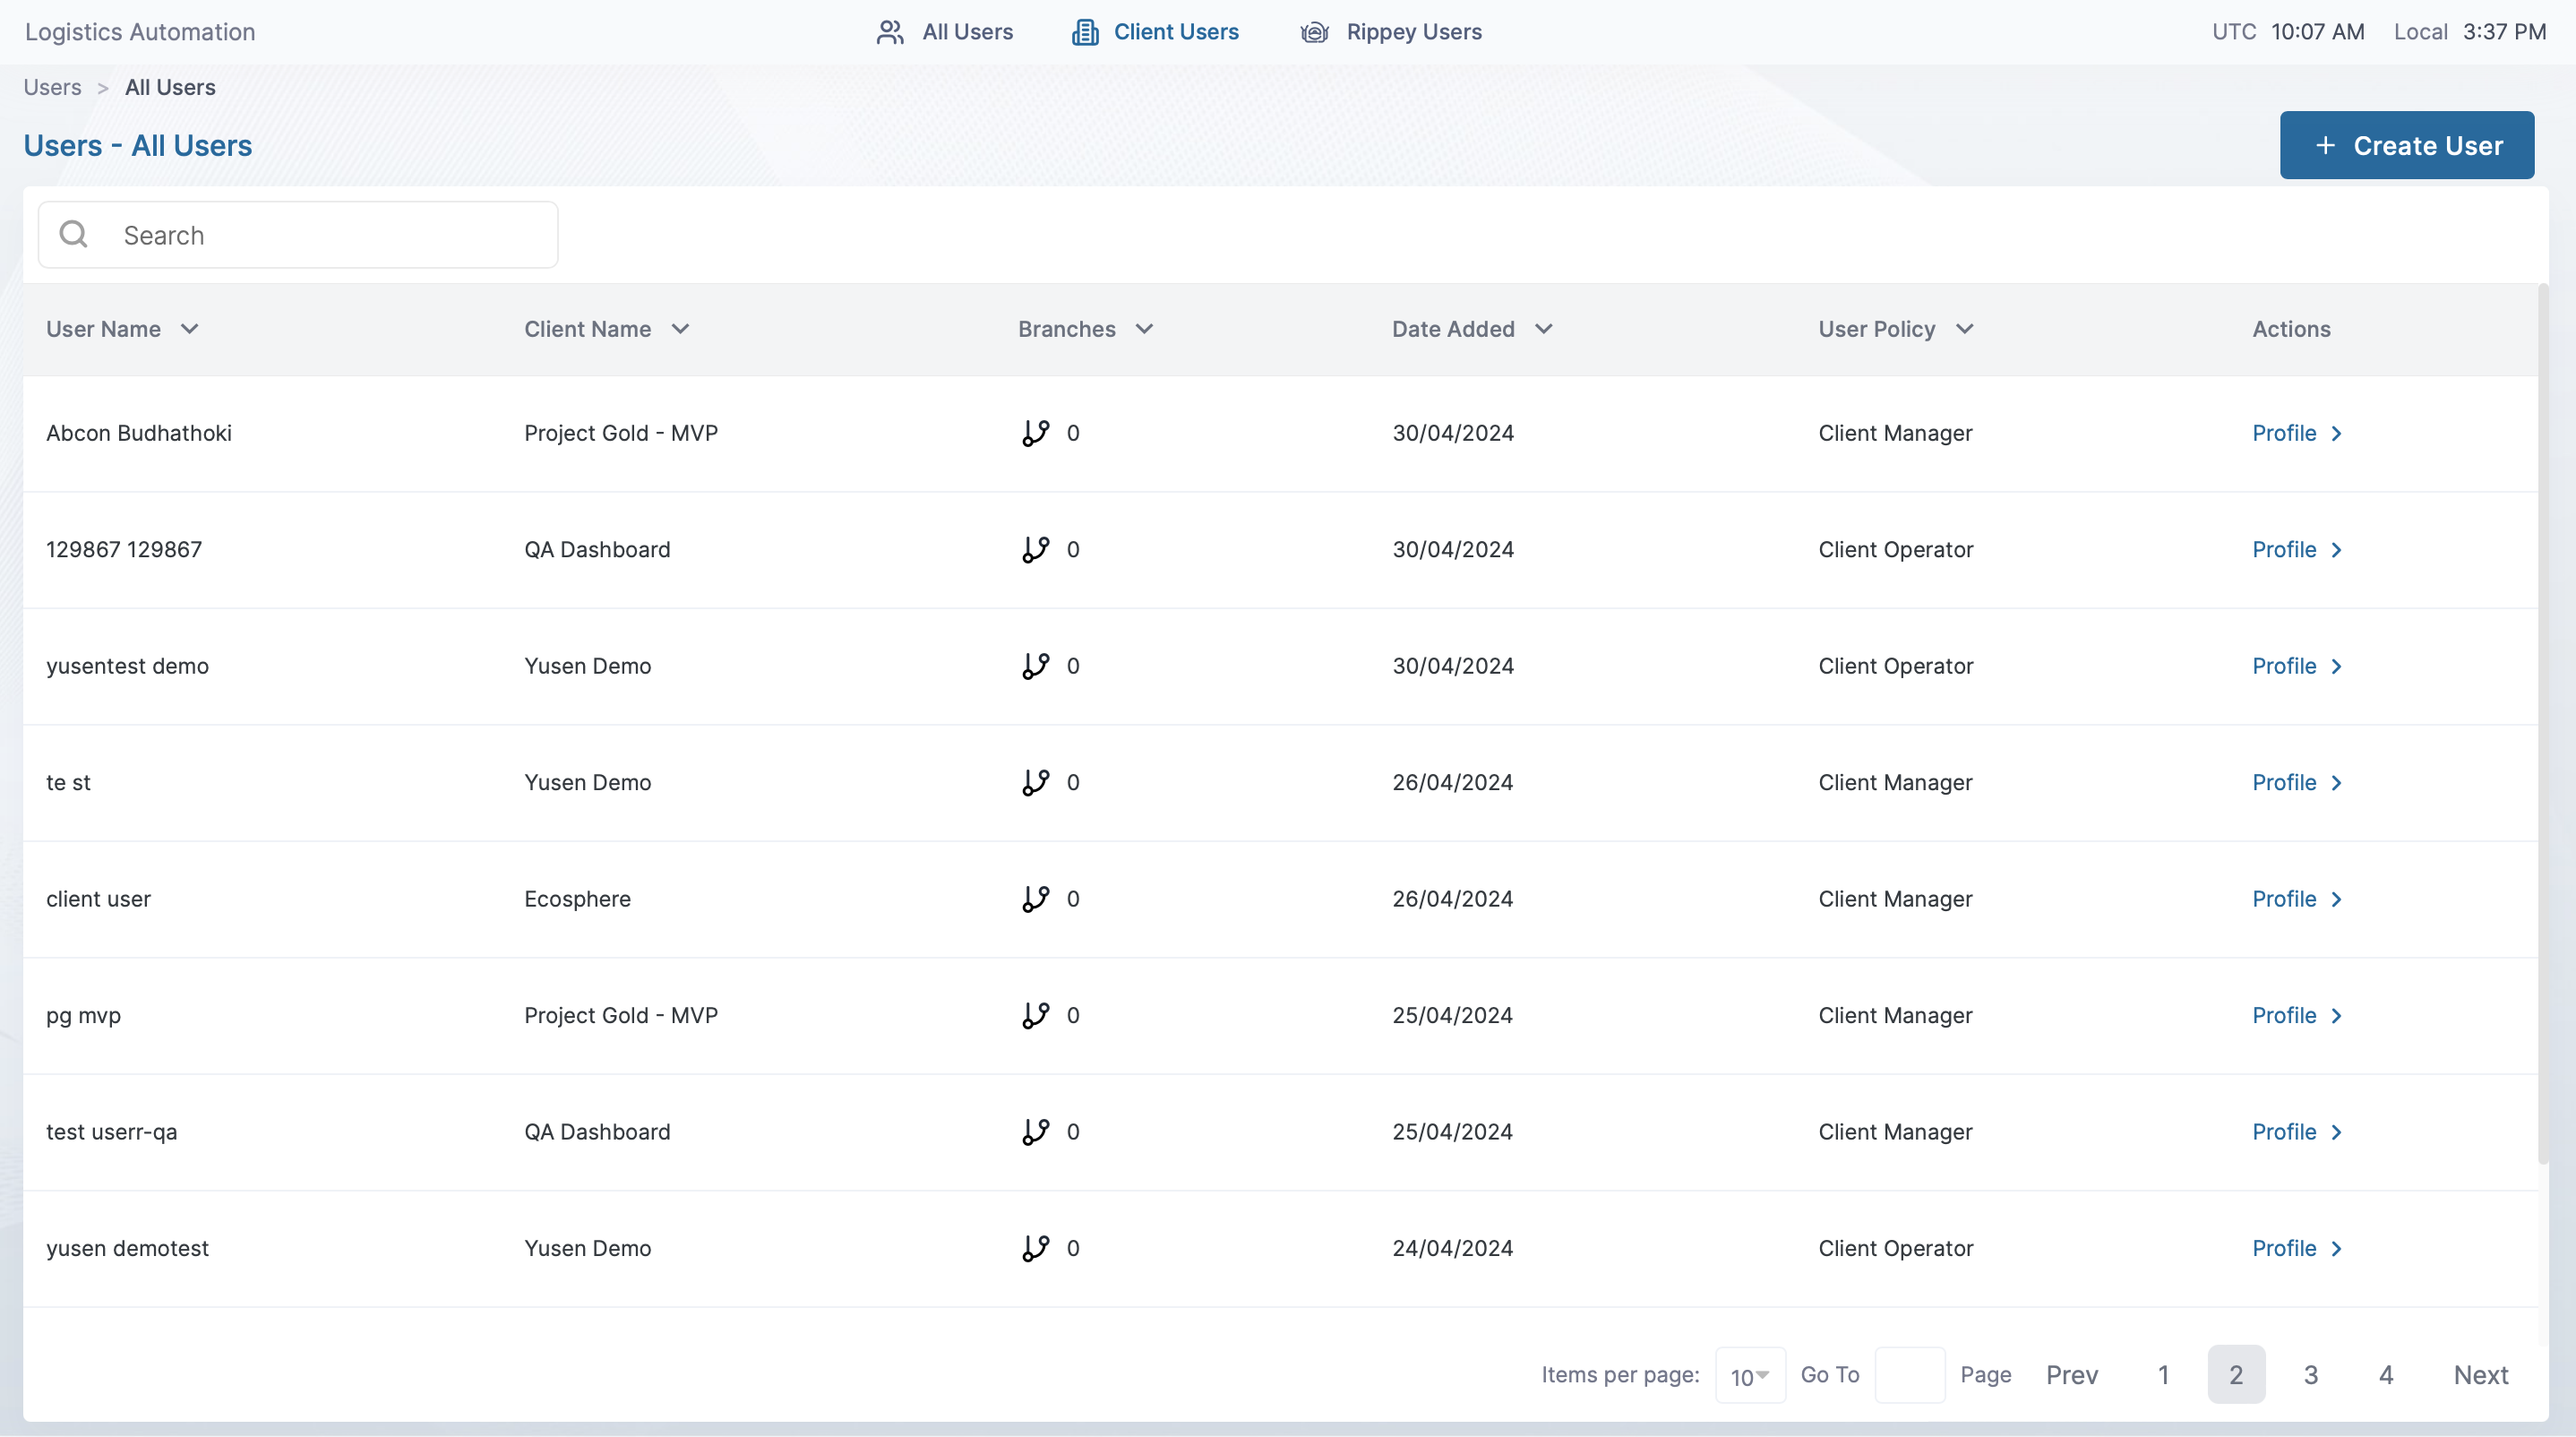Click profile chevron arrow for pg mvp
Viewport: 2576px width, 1437px height.
(x=2337, y=1016)
